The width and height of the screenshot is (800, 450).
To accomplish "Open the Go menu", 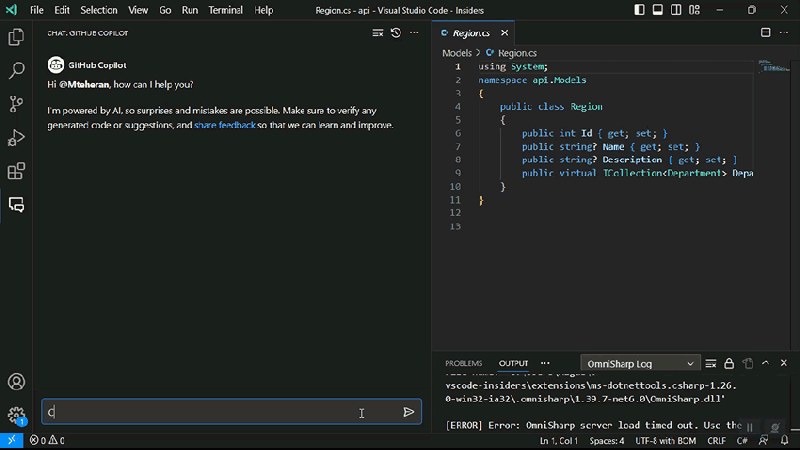I will (165, 10).
